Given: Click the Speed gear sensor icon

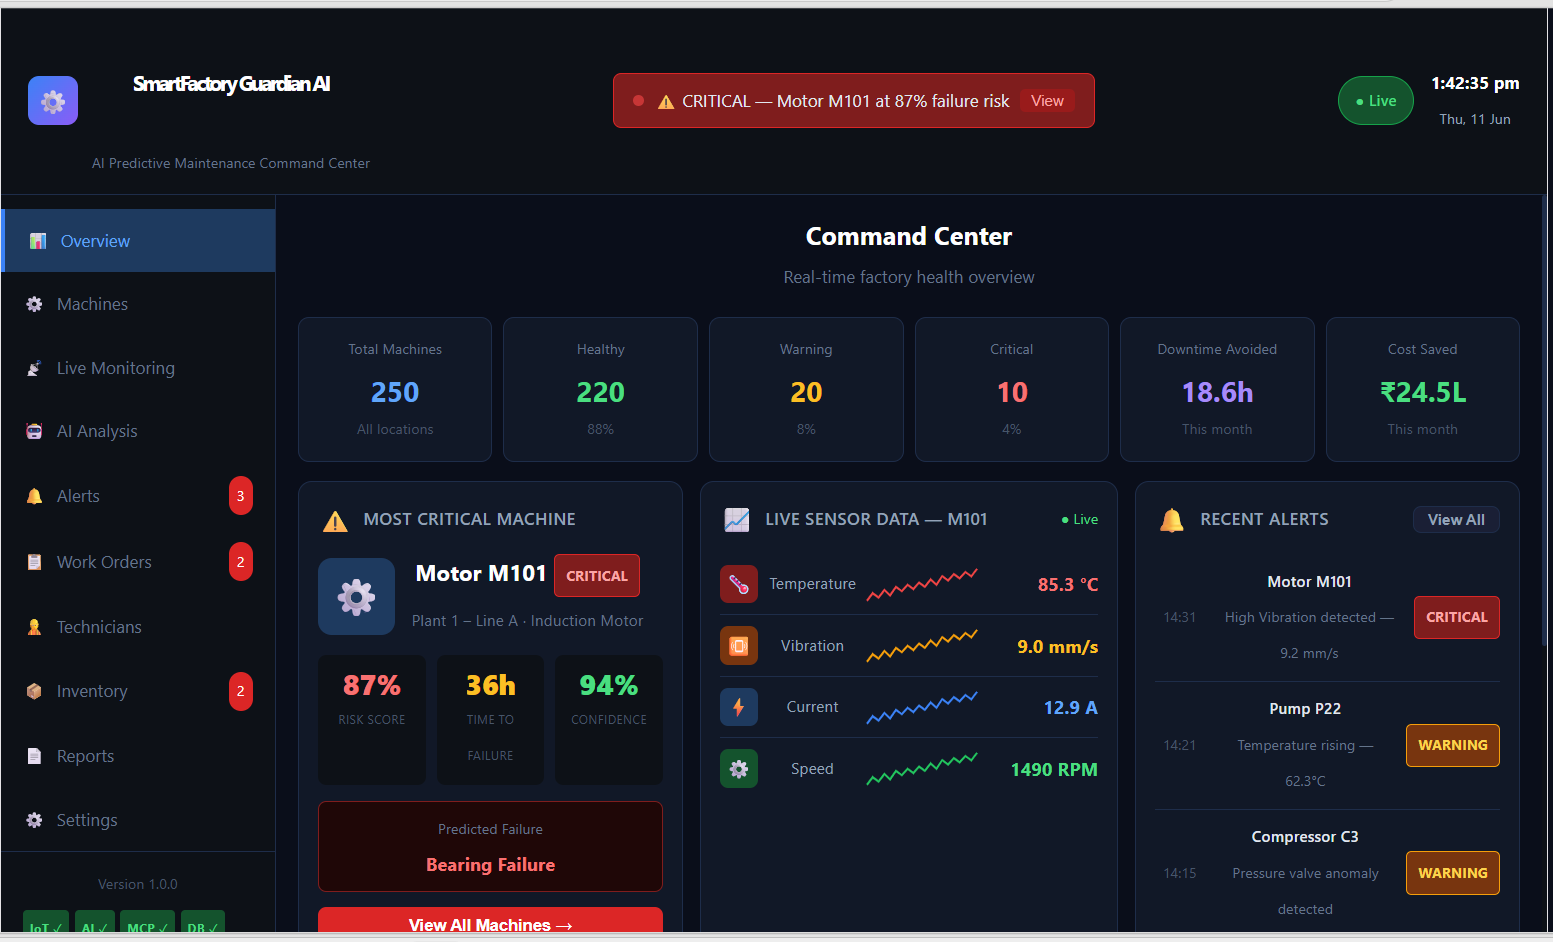Looking at the screenshot, I should tap(739, 769).
